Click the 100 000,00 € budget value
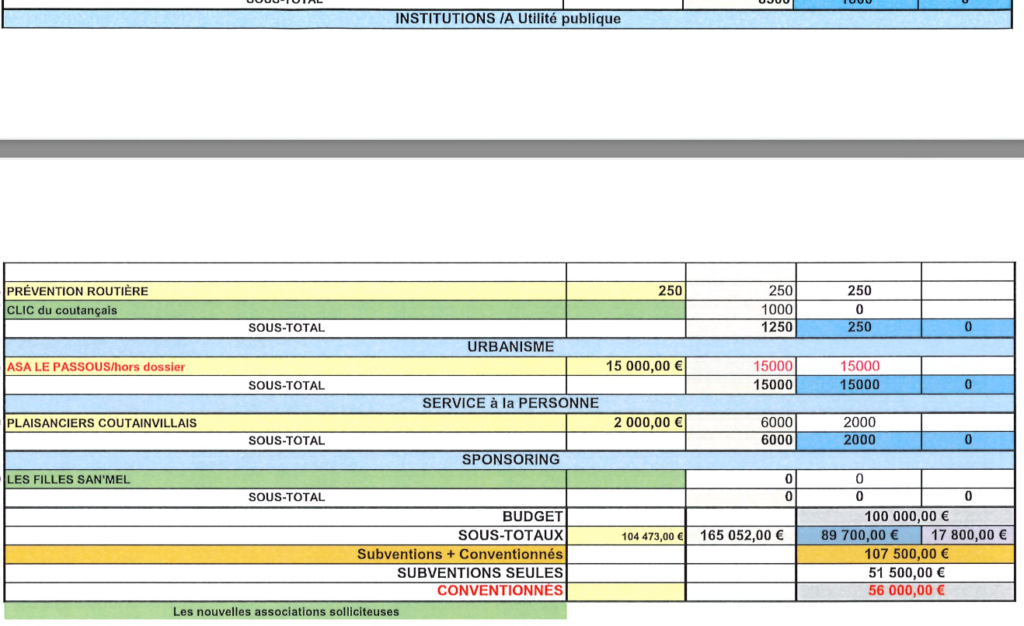The image size is (1024, 626). [x=906, y=516]
